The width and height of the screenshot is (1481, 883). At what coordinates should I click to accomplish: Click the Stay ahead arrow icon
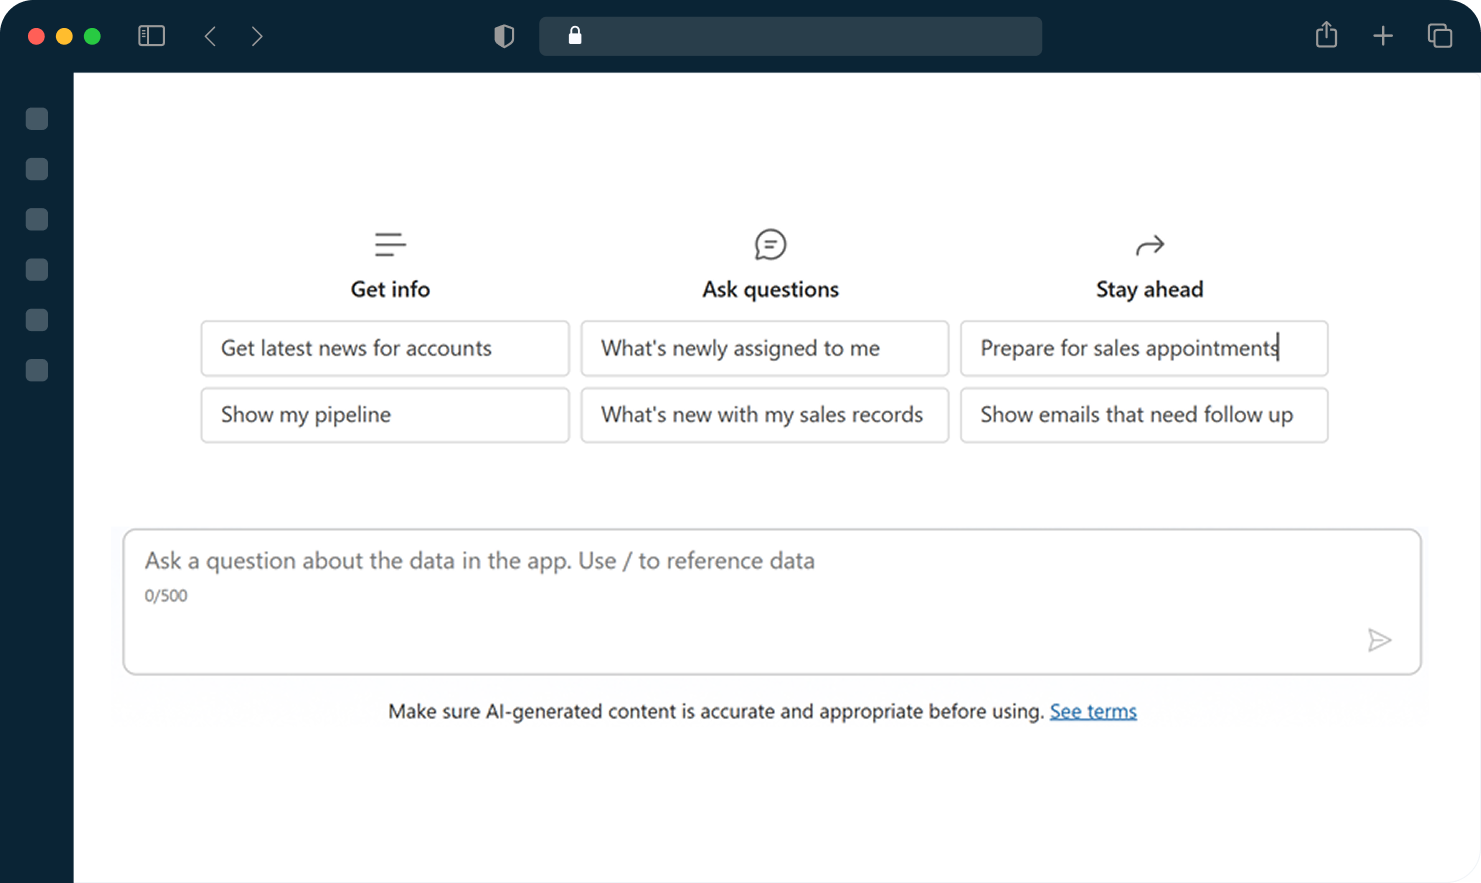click(1149, 245)
